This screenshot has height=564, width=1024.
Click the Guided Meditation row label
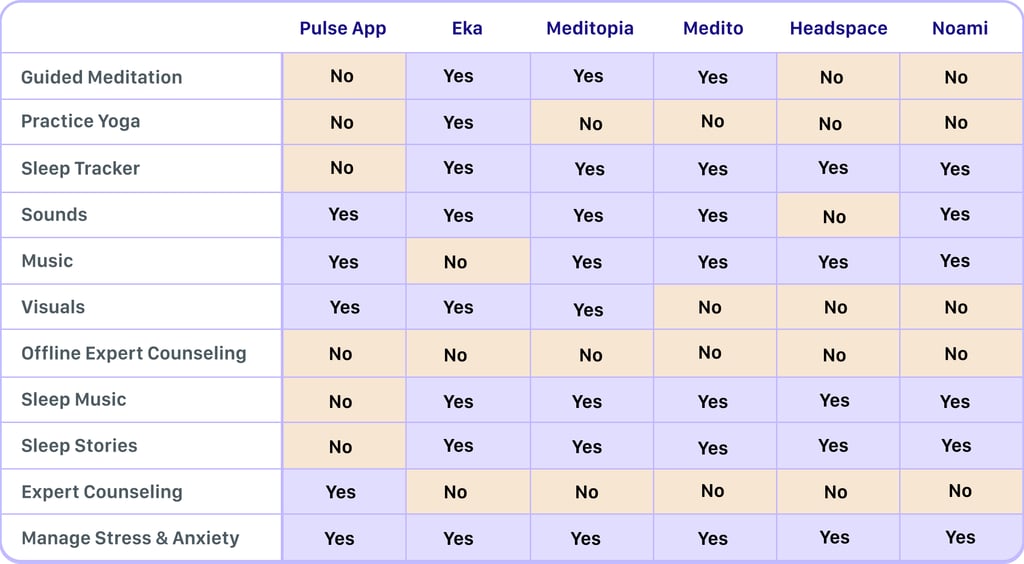[x=101, y=77]
